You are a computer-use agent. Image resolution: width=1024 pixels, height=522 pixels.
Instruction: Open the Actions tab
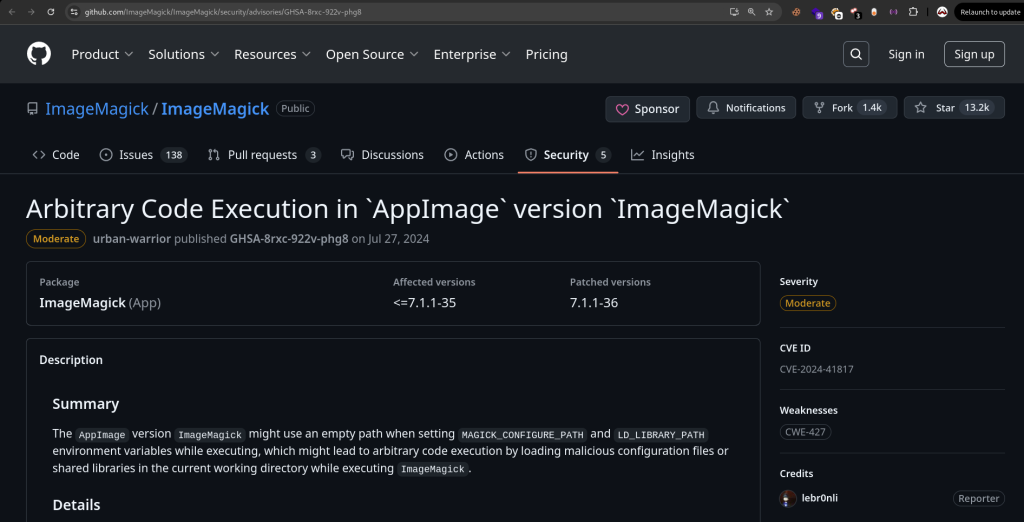pyautogui.click(x=474, y=155)
